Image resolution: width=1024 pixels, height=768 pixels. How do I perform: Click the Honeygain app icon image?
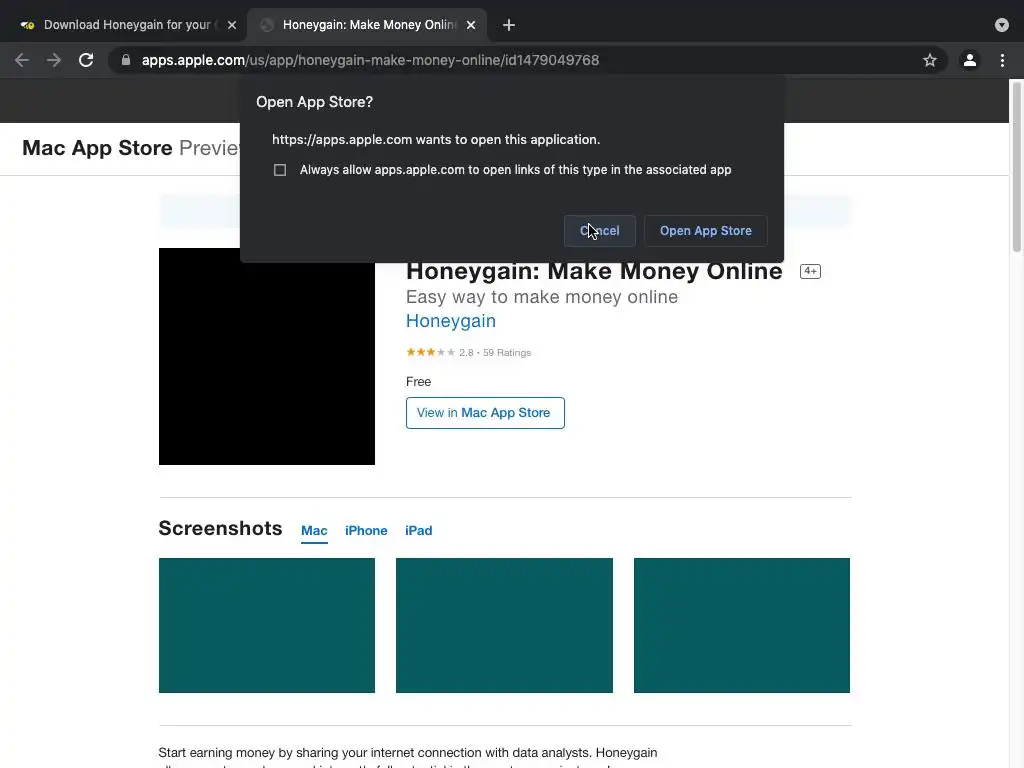click(266, 357)
